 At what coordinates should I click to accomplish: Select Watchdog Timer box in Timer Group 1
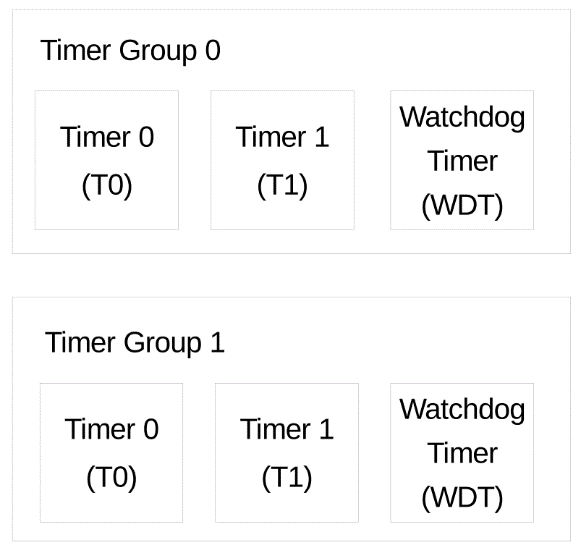click(x=462, y=453)
